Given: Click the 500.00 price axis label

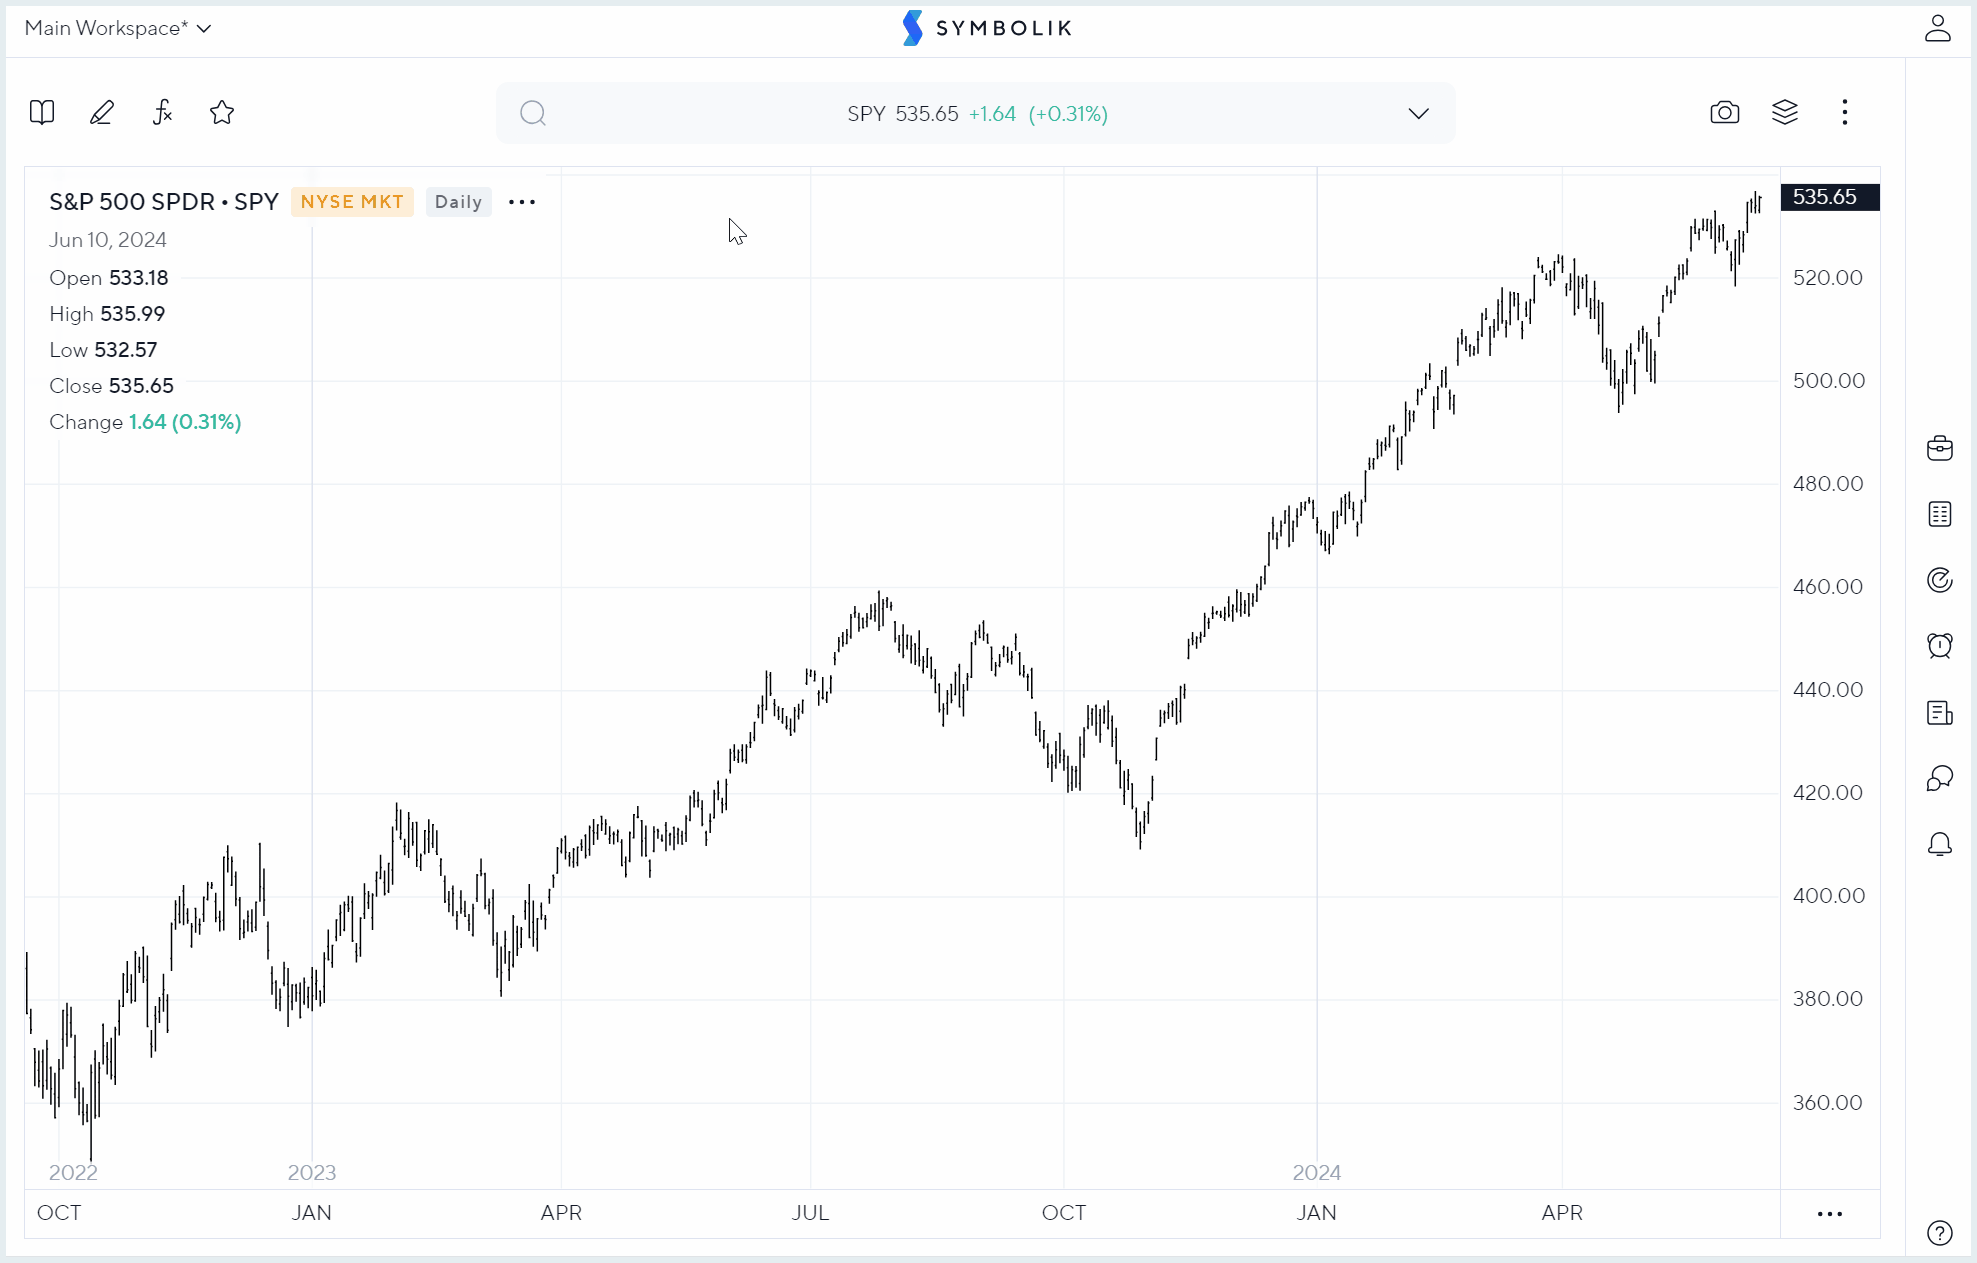Looking at the screenshot, I should [1829, 381].
